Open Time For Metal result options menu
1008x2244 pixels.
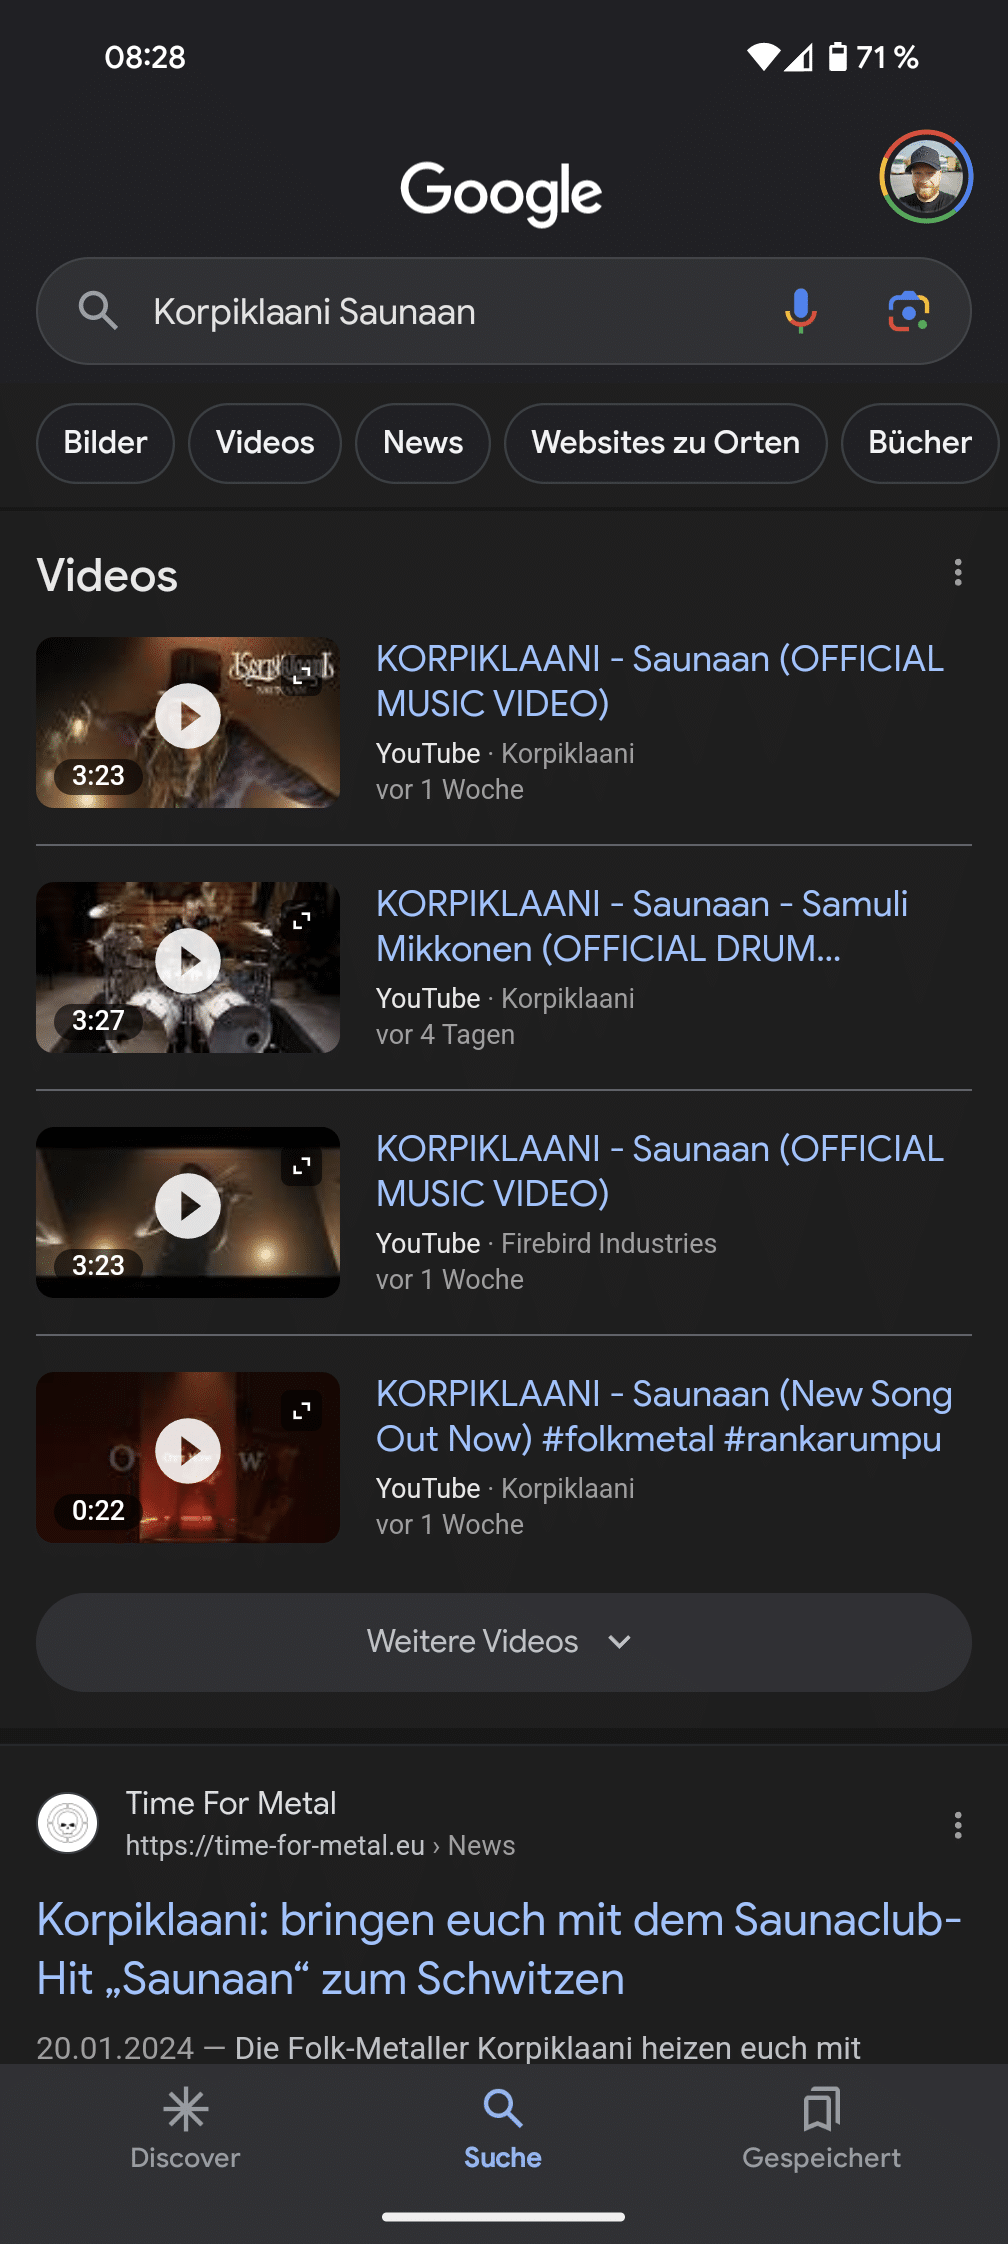coord(958,1825)
